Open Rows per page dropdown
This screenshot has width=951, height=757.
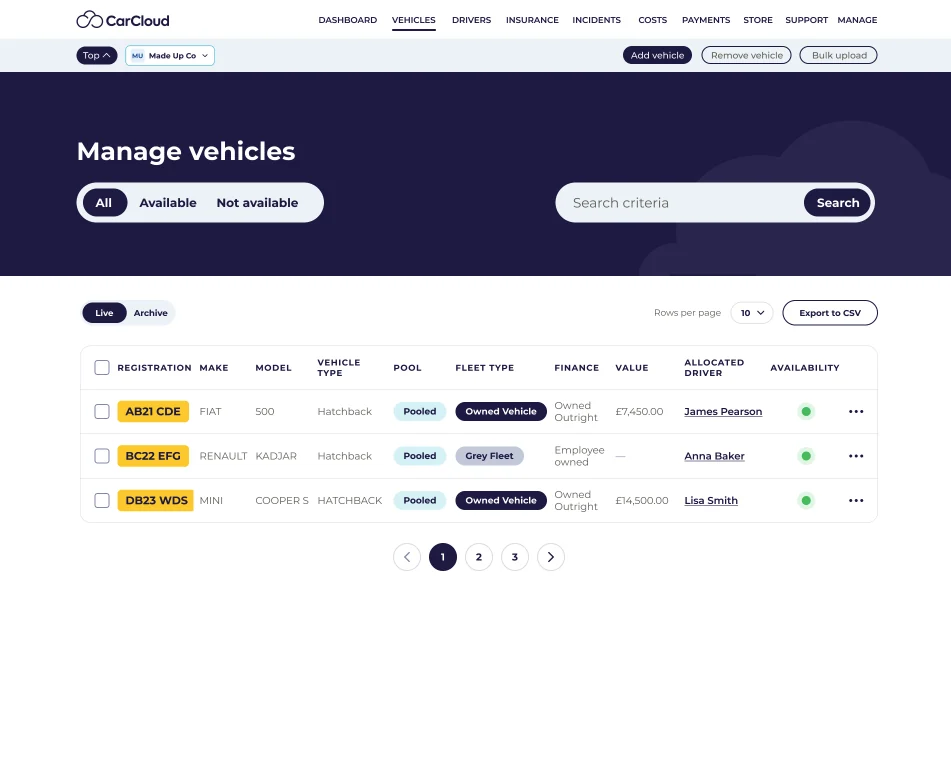(x=752, y=313)
